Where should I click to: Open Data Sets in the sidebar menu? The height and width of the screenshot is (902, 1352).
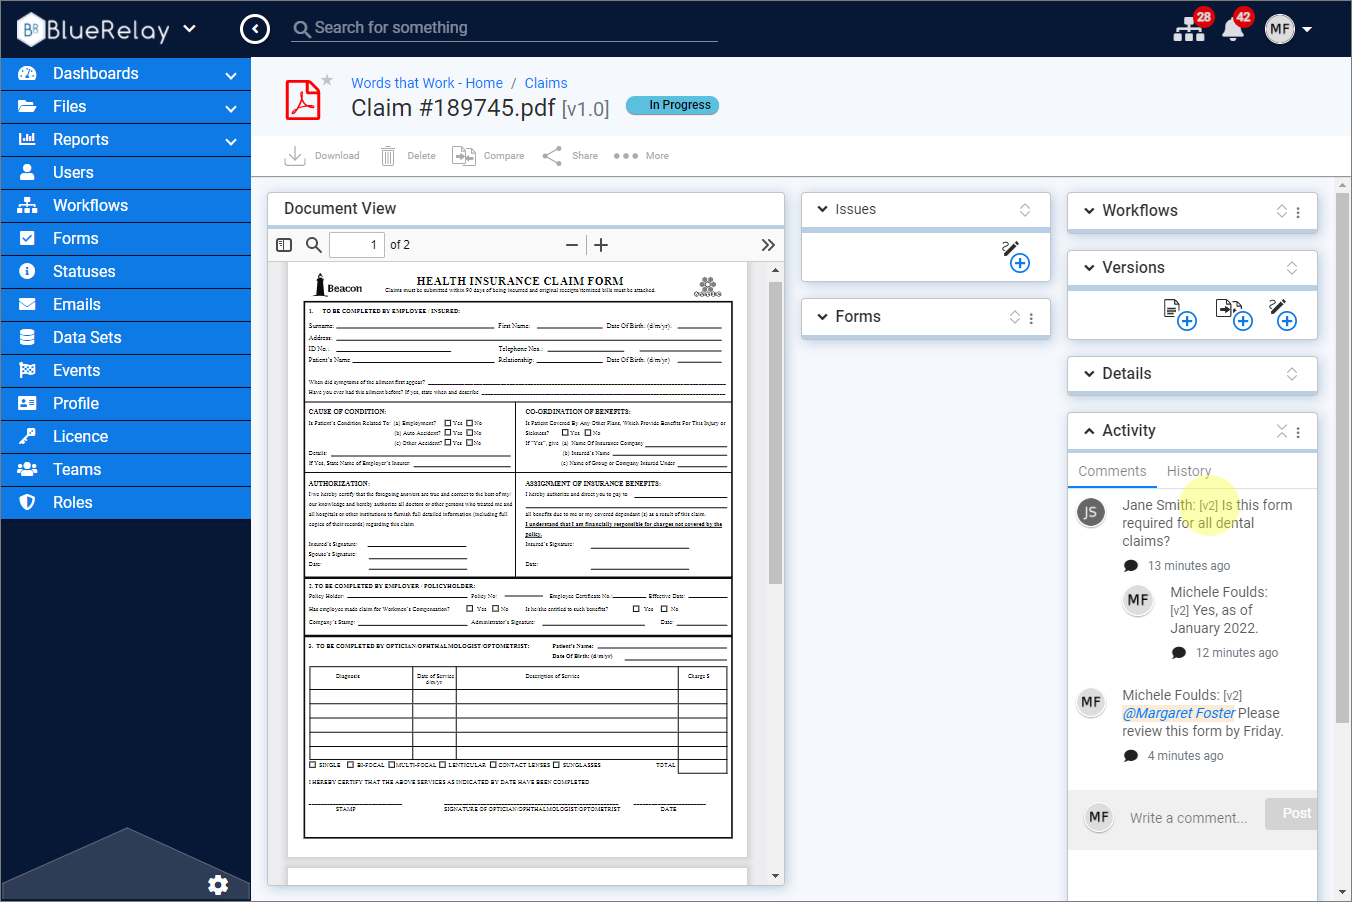(126, 338)
